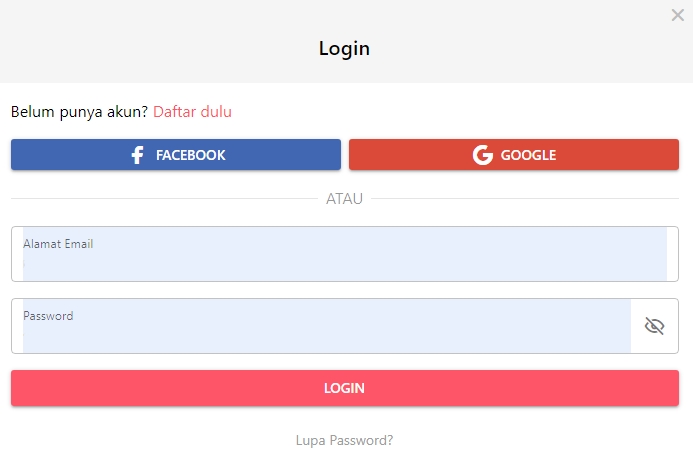Screen dimensions: 693x467
Task: Sign in using the FACEBOOK button
Action: point(176,155)
